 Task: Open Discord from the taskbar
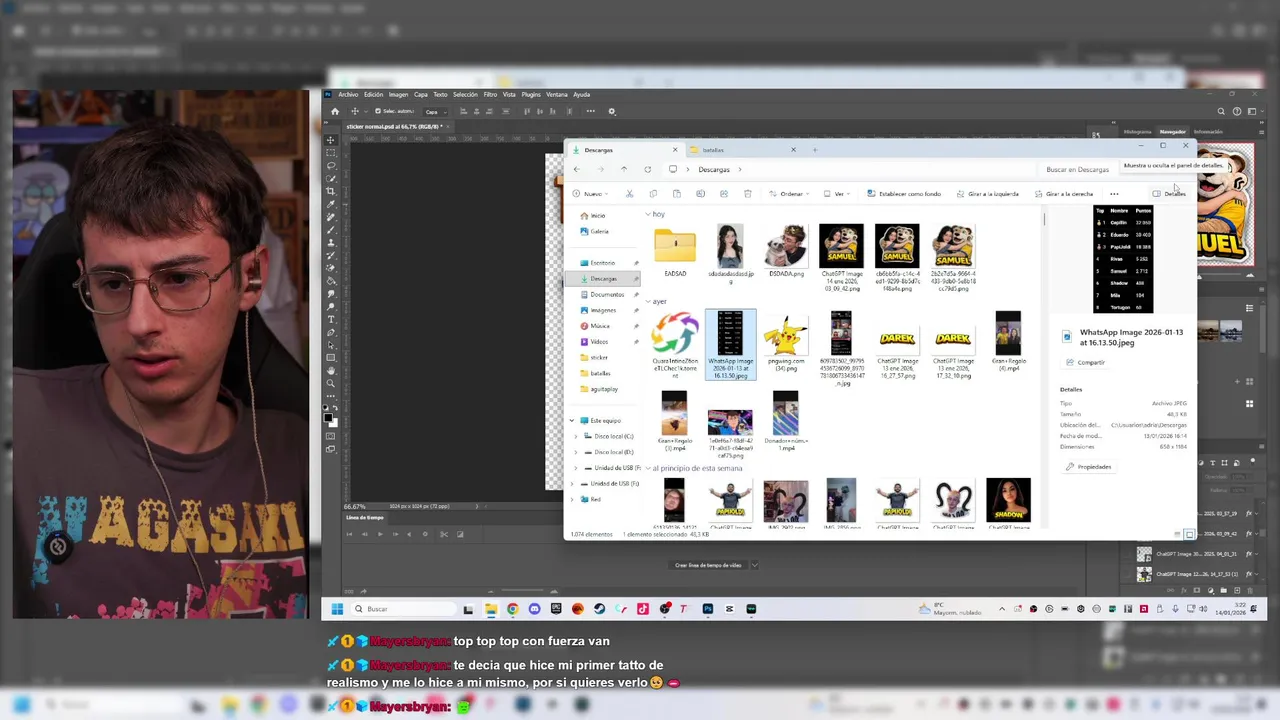click(534, 609)
